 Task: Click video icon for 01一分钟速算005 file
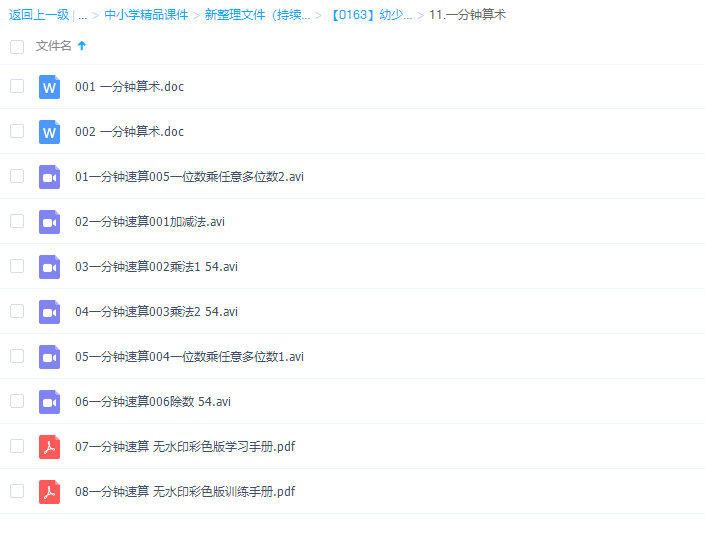point(49,177)
